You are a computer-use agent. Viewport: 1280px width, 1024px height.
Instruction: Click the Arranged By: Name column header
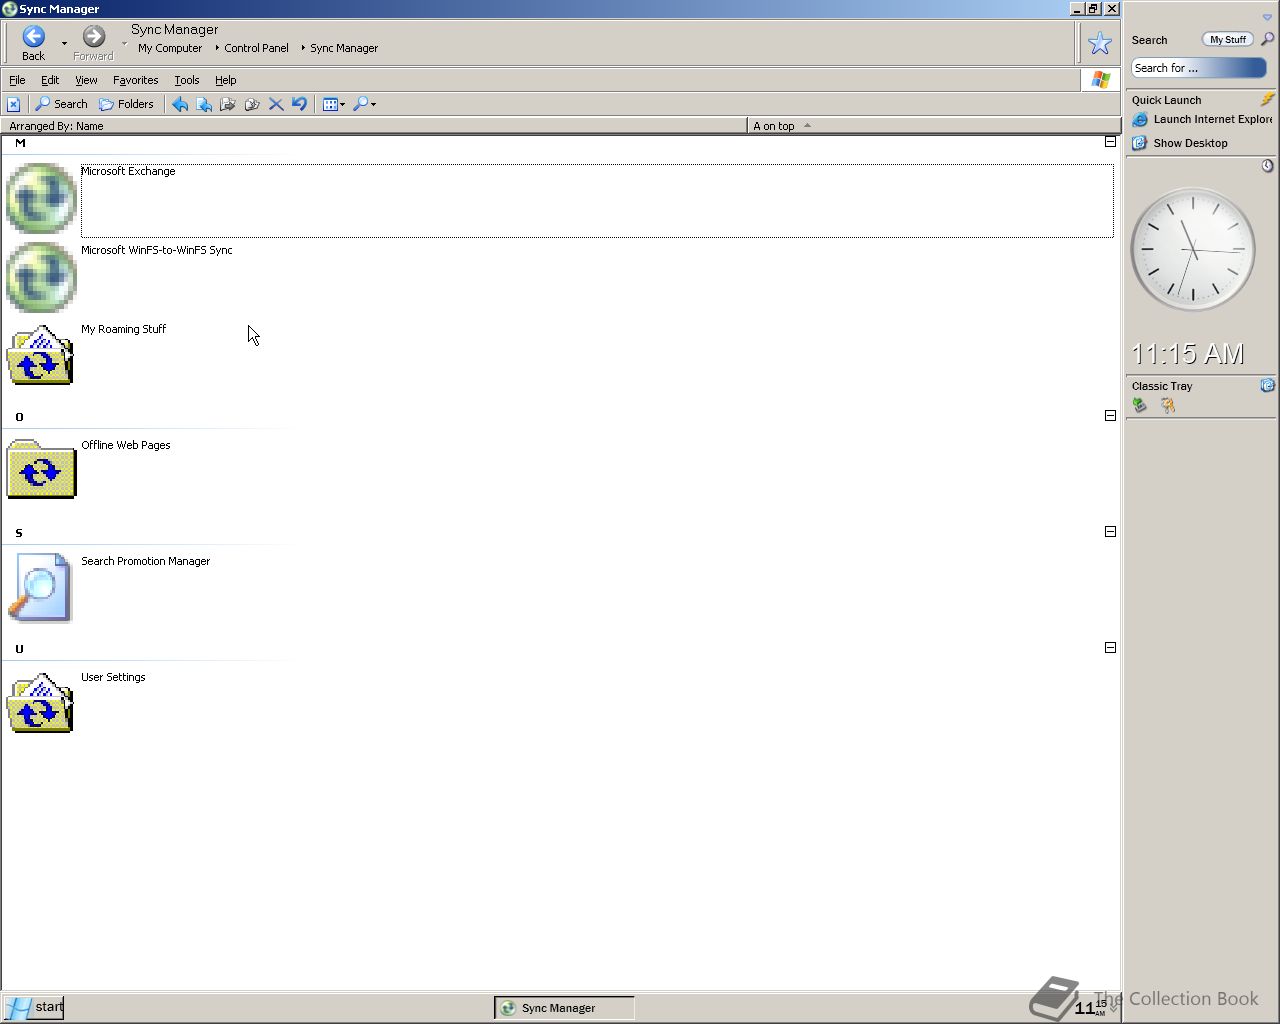pyautogui.click(x=375, y=126)
